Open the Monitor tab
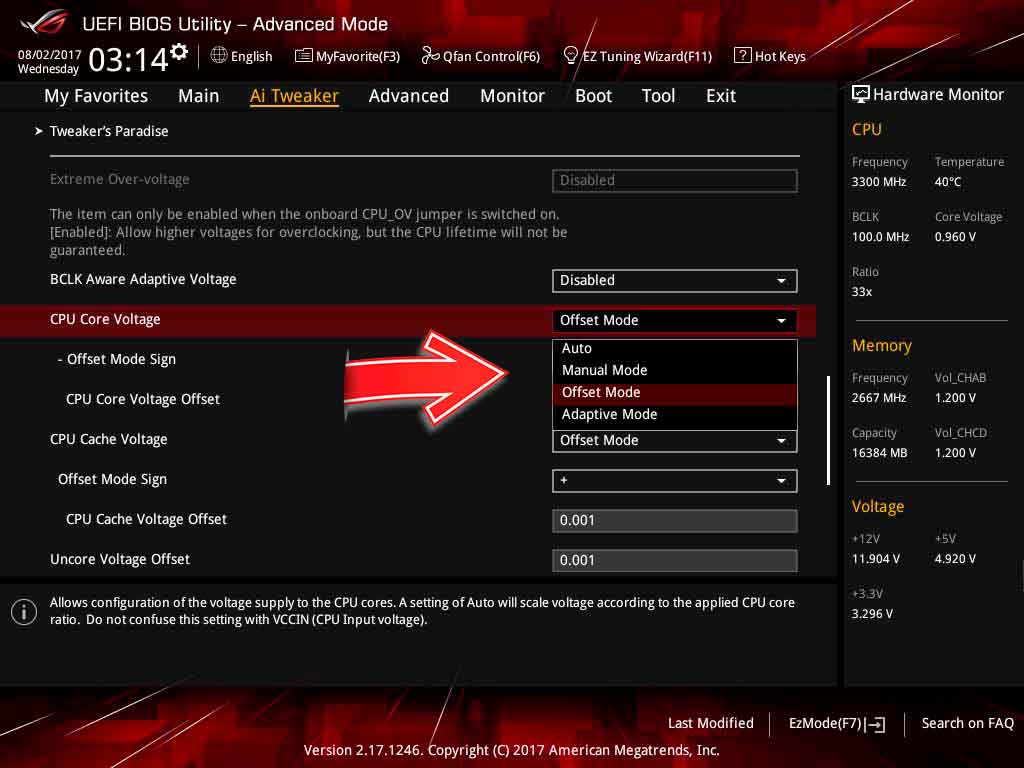 click(512, 96)
